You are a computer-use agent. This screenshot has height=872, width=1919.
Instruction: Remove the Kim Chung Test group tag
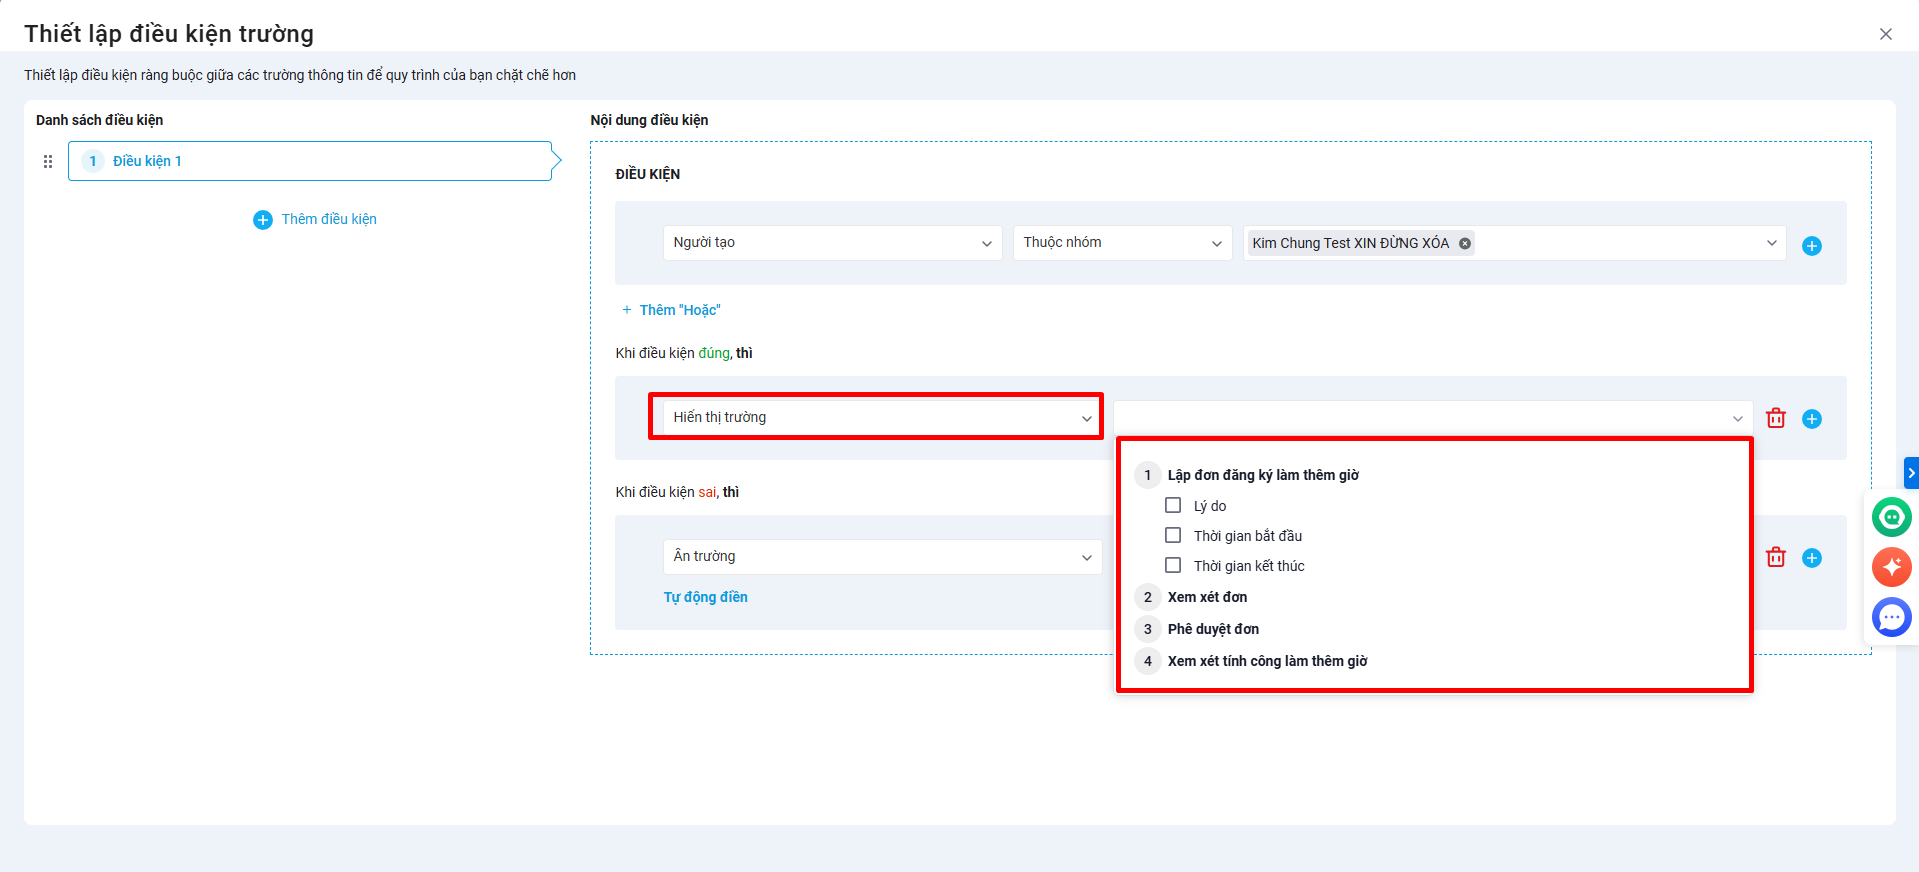[1464, 243]
